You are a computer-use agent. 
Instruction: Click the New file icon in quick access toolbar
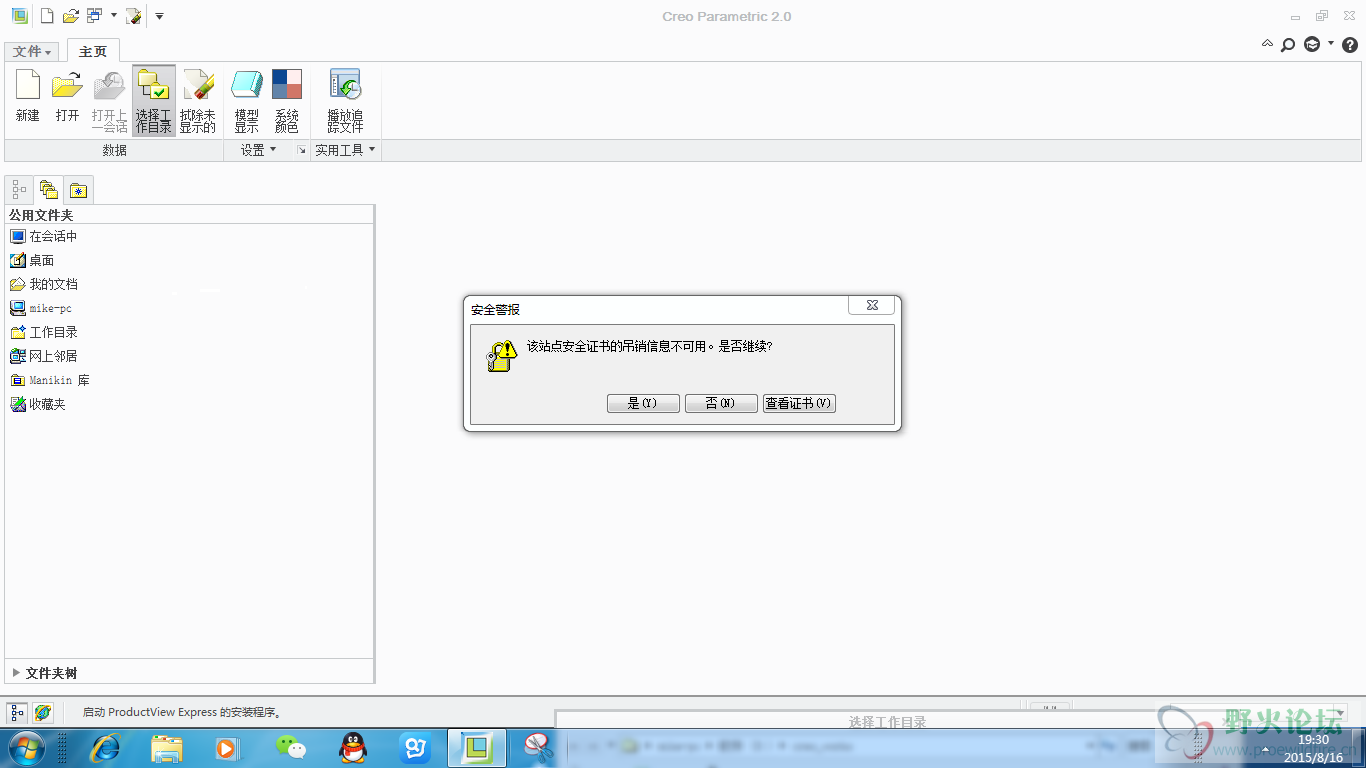click(x=47, y=16)
